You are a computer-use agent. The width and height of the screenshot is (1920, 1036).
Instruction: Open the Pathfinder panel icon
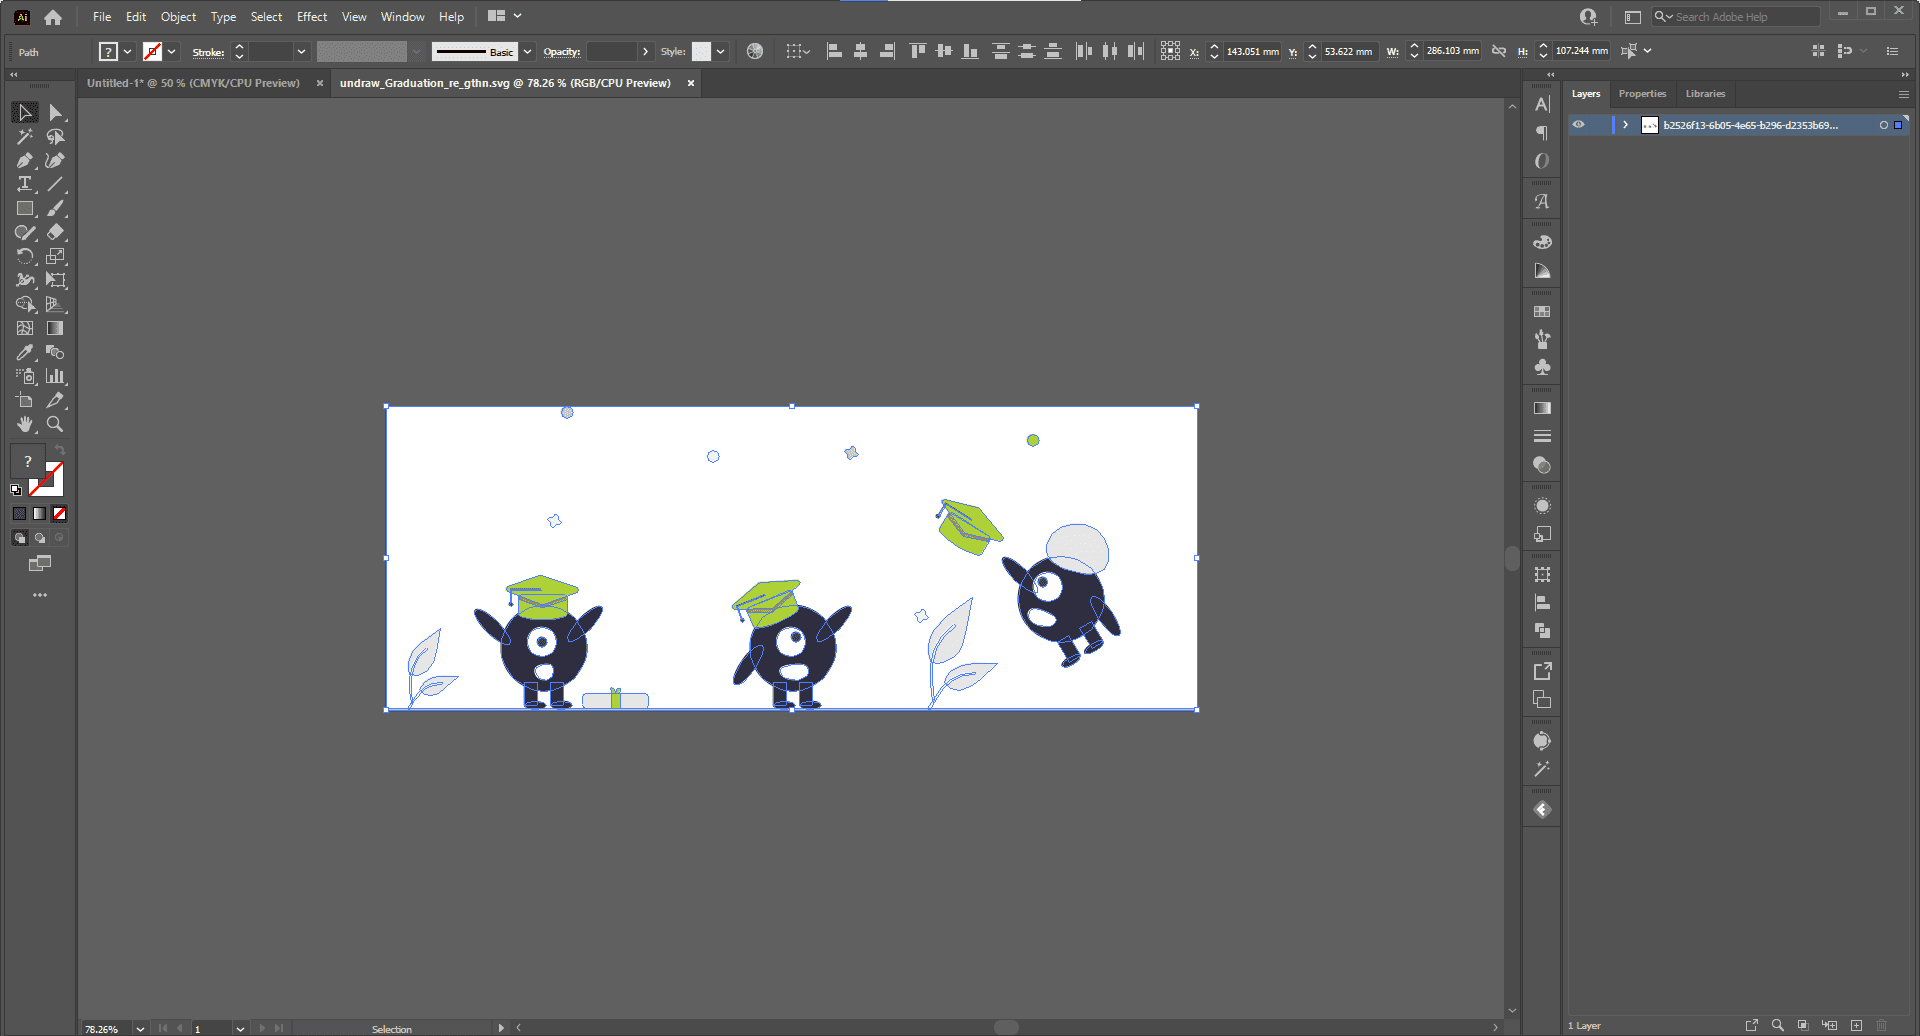tap(1542, 631)
